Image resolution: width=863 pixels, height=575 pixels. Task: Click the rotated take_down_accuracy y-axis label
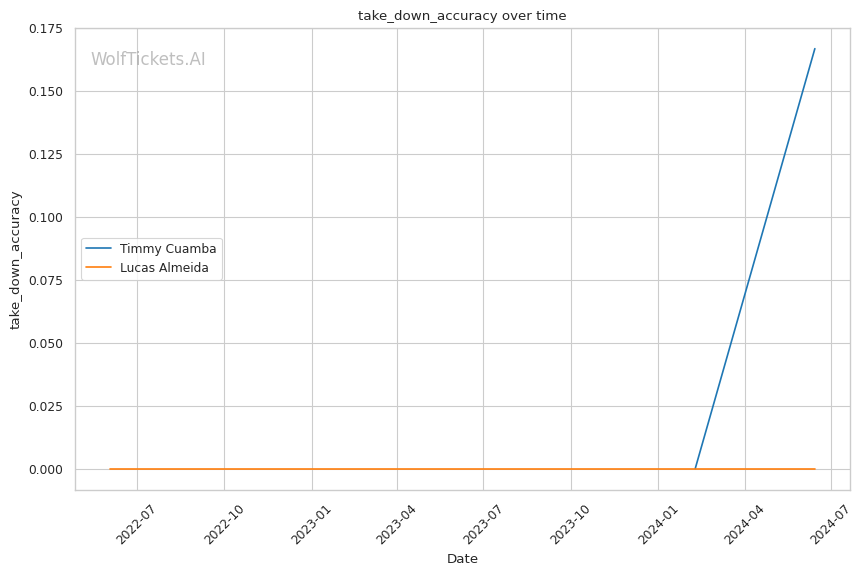pos(16,259)
